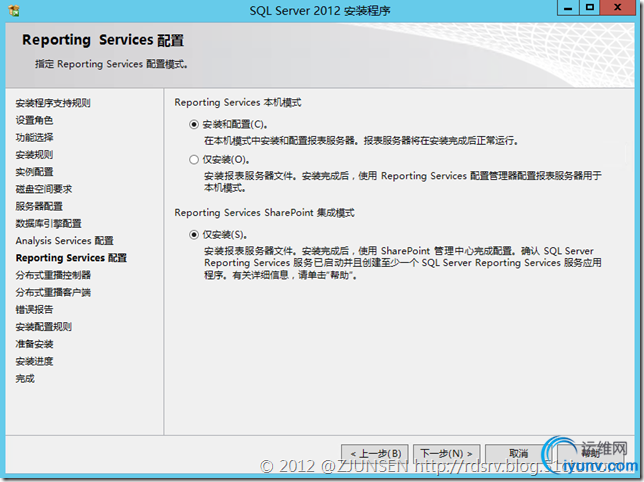Image resolution: width=644 pixels, height=482 pixels.
Task: Select the 设置角色 step
Action: (x=34, y=120)
